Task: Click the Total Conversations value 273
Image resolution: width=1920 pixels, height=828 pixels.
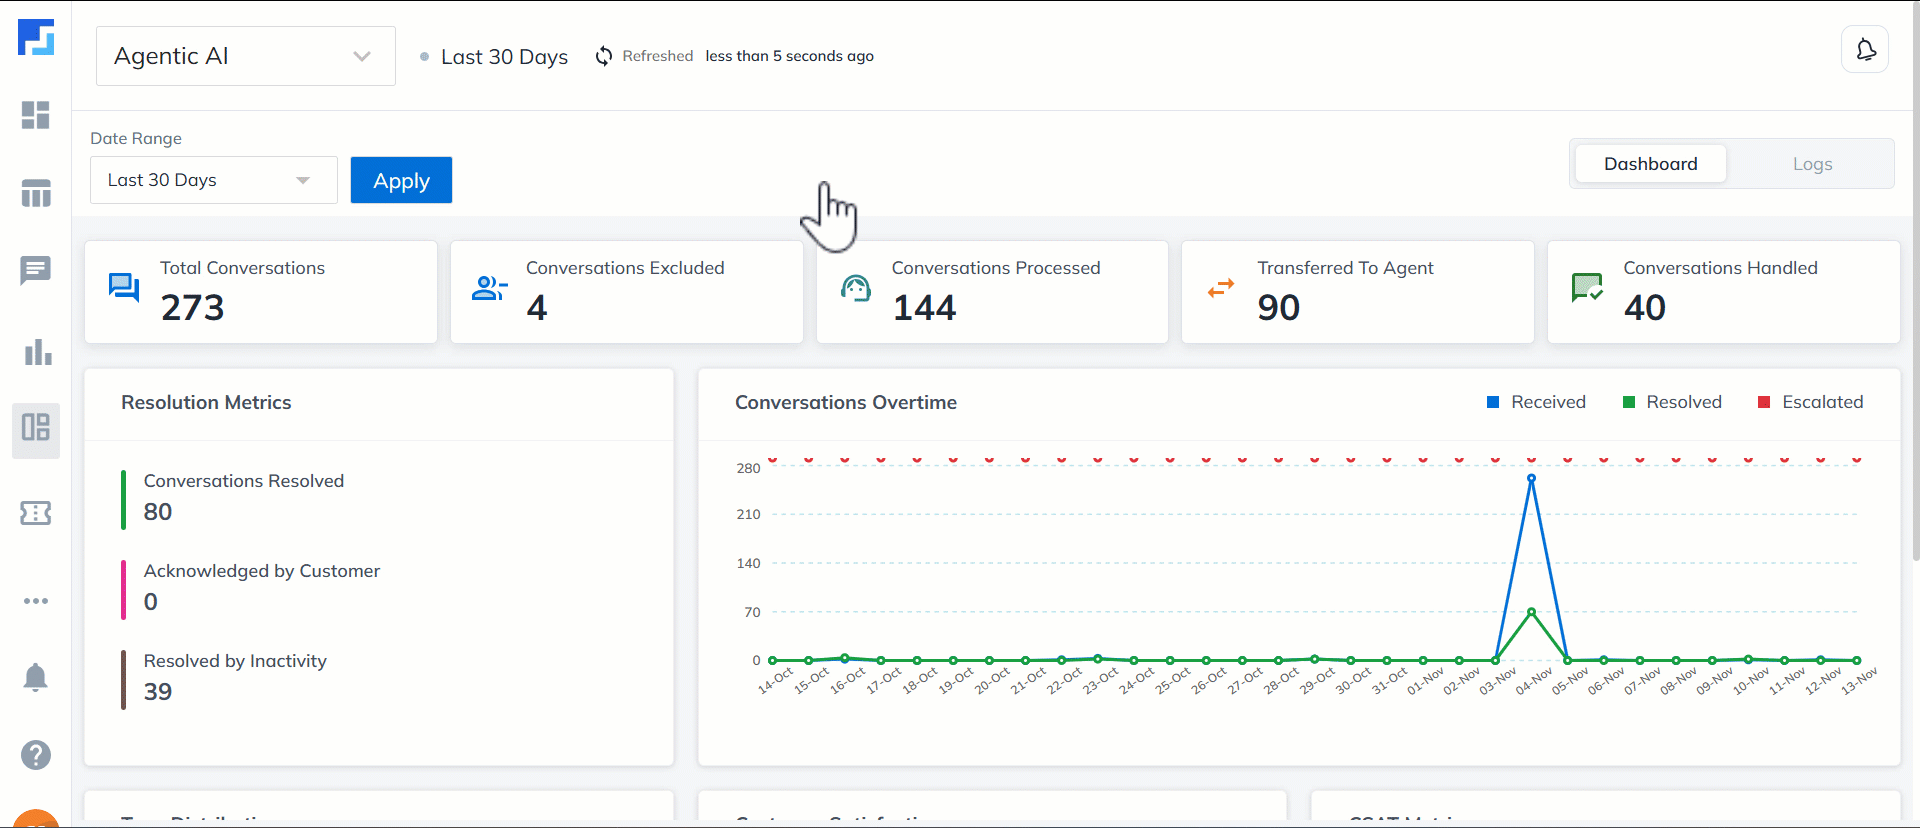Action: 192,307
